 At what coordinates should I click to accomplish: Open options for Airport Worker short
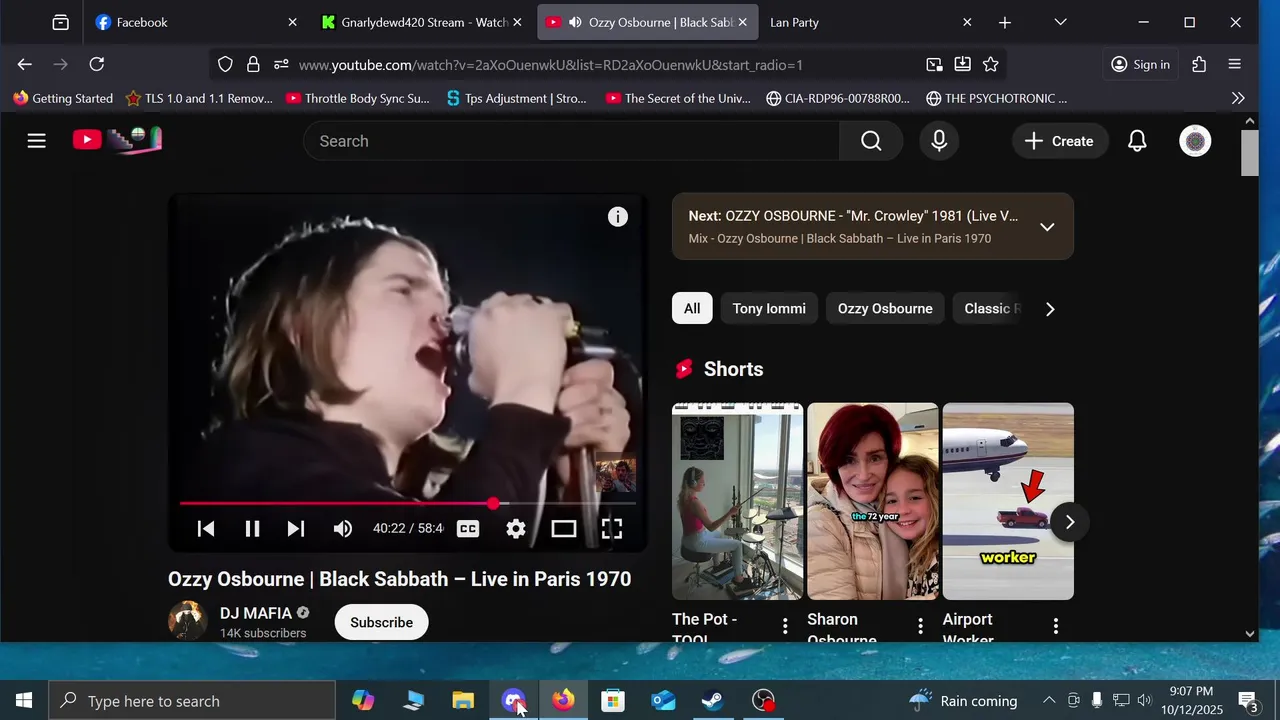tap(1056, 626)
